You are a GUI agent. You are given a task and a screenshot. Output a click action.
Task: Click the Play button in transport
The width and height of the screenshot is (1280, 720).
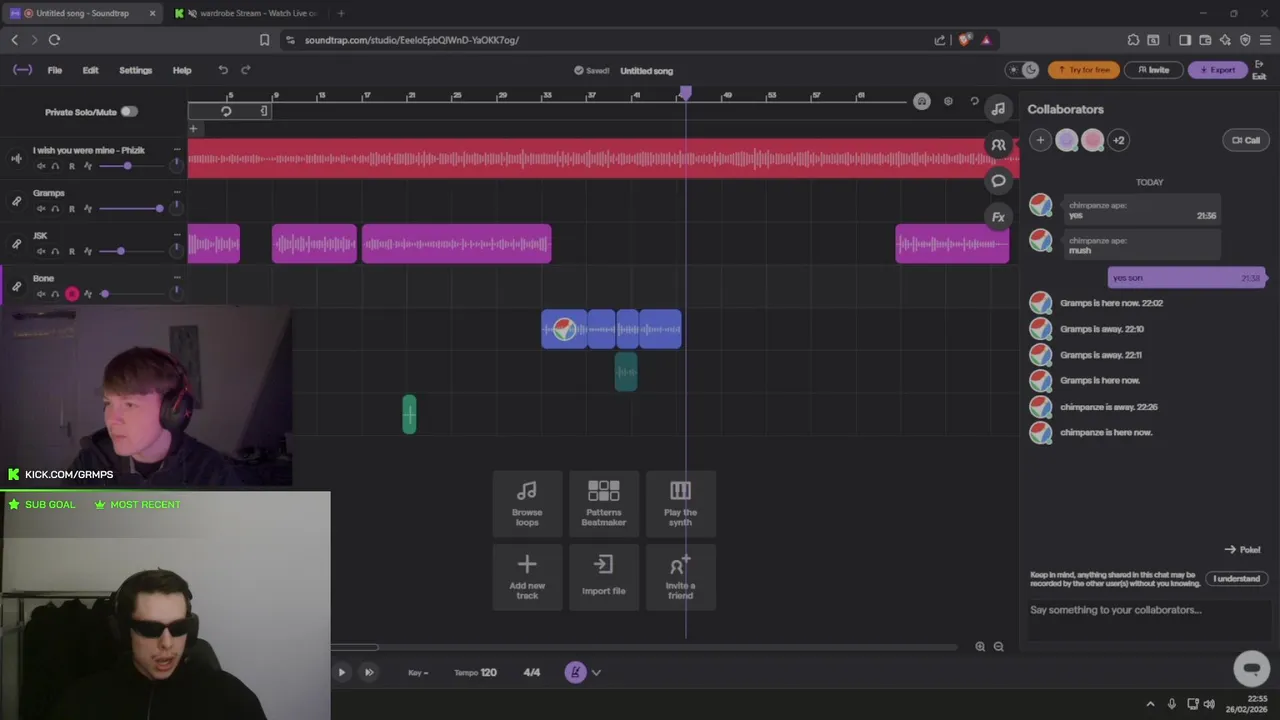[x=341, y=672]
